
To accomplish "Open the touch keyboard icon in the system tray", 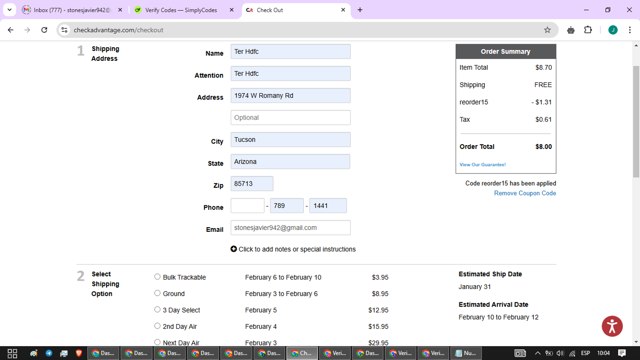I will [520, 353].
